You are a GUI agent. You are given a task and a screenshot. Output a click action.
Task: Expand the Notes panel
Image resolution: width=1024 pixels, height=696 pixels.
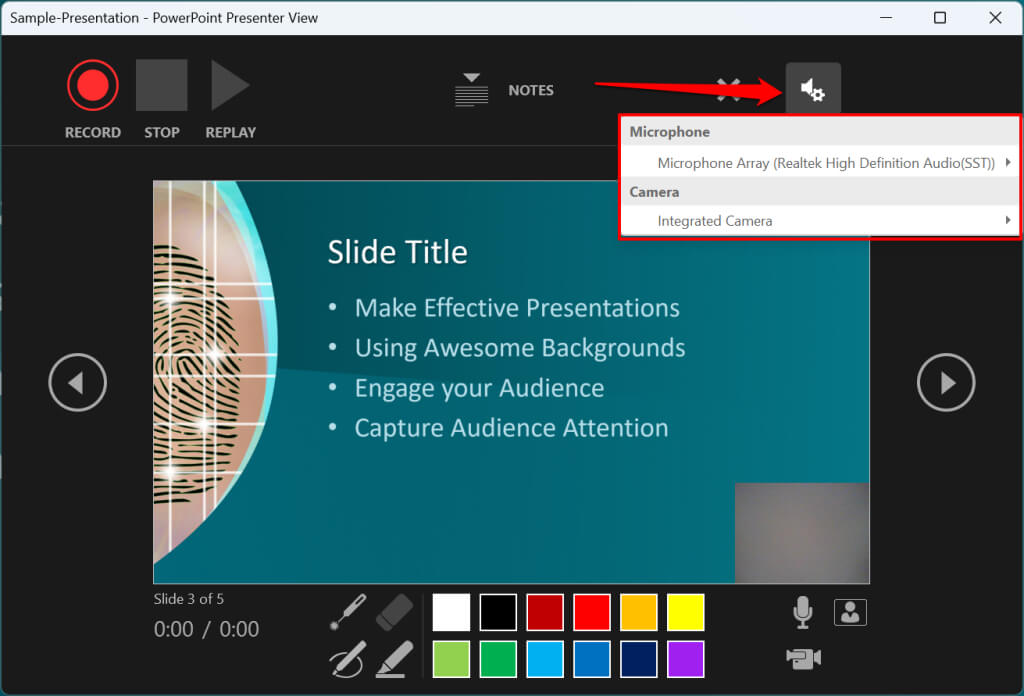coord(505,90)
